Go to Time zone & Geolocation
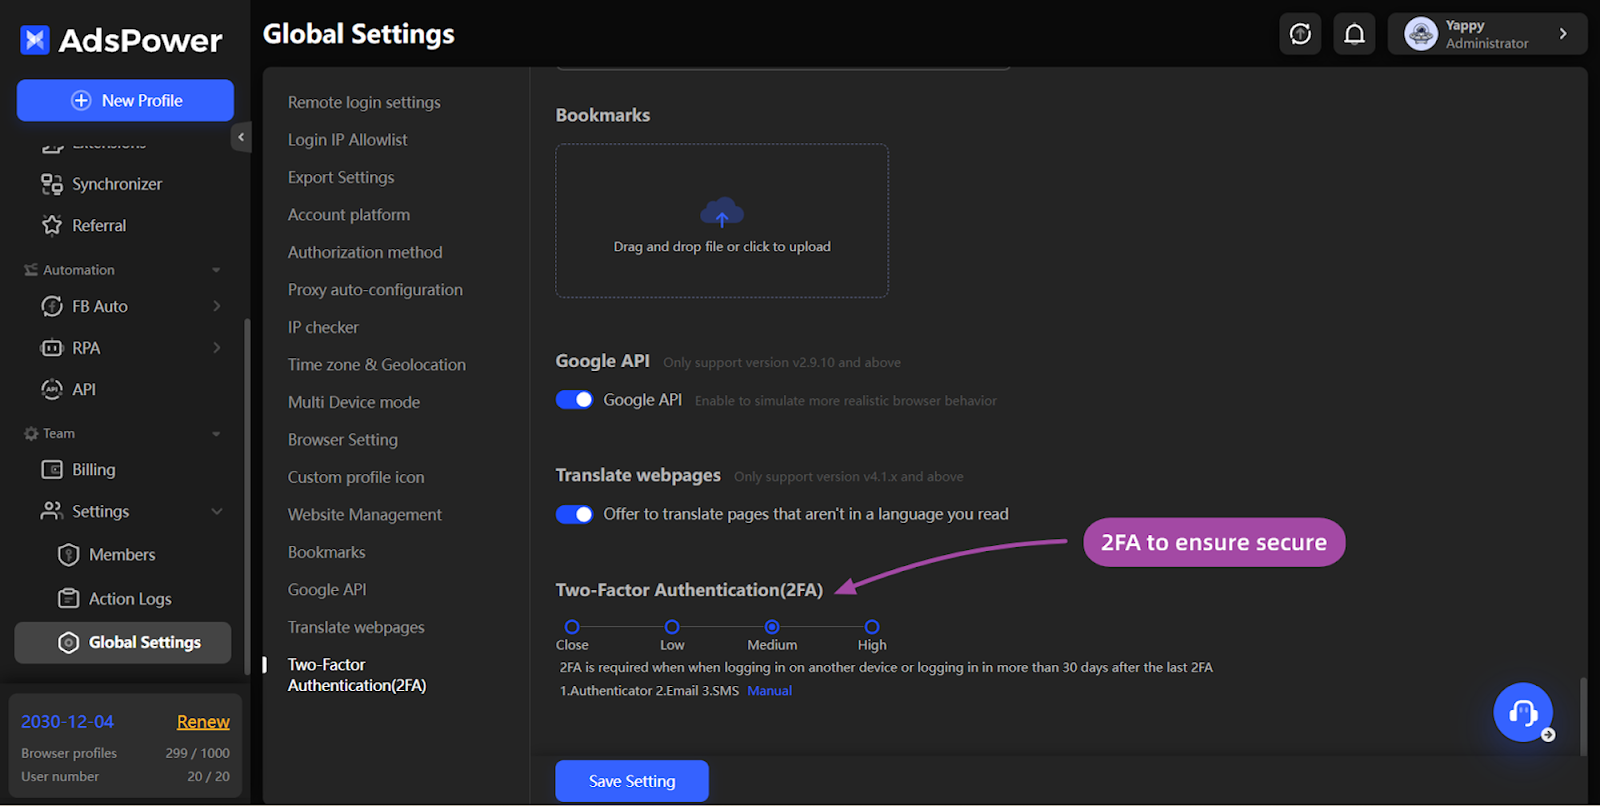 [377, 365]
